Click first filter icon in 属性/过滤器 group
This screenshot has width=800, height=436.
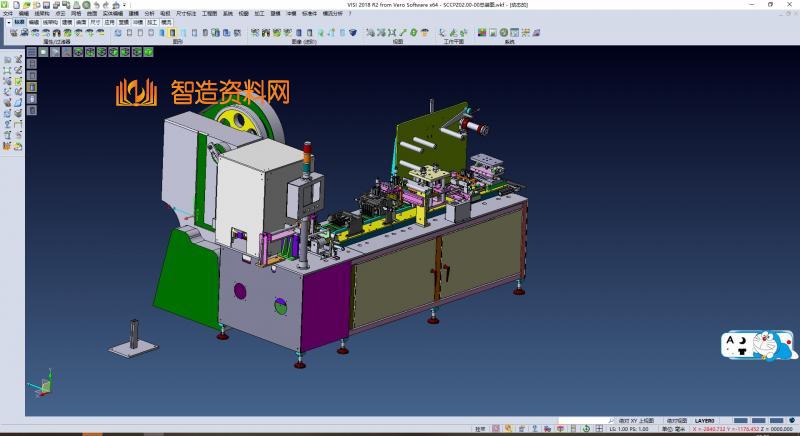pyautogui.click(x=12, y=33)
